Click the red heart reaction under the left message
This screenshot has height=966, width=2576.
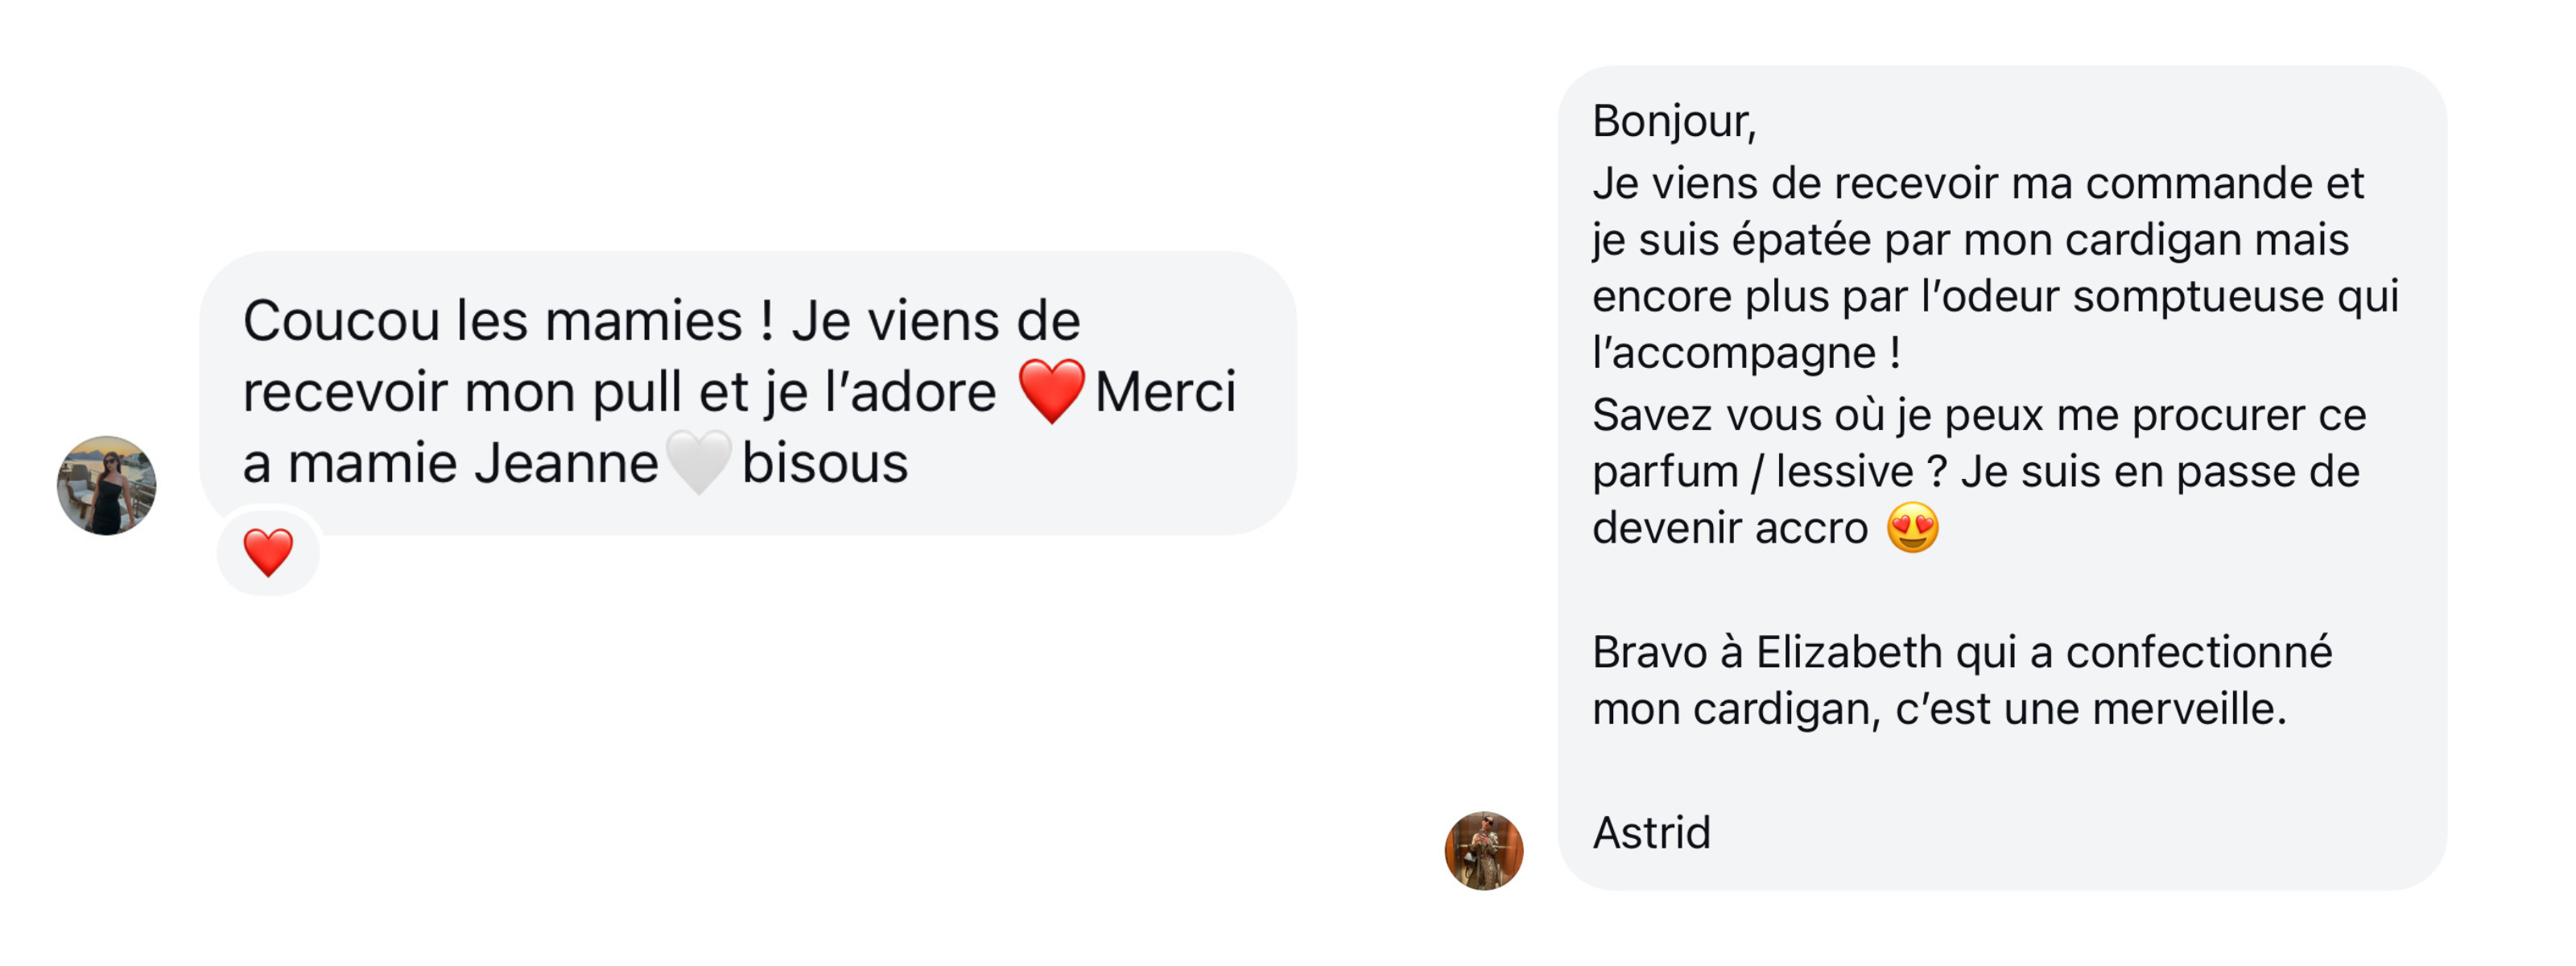pyautogui.click(x=268, y=552)
